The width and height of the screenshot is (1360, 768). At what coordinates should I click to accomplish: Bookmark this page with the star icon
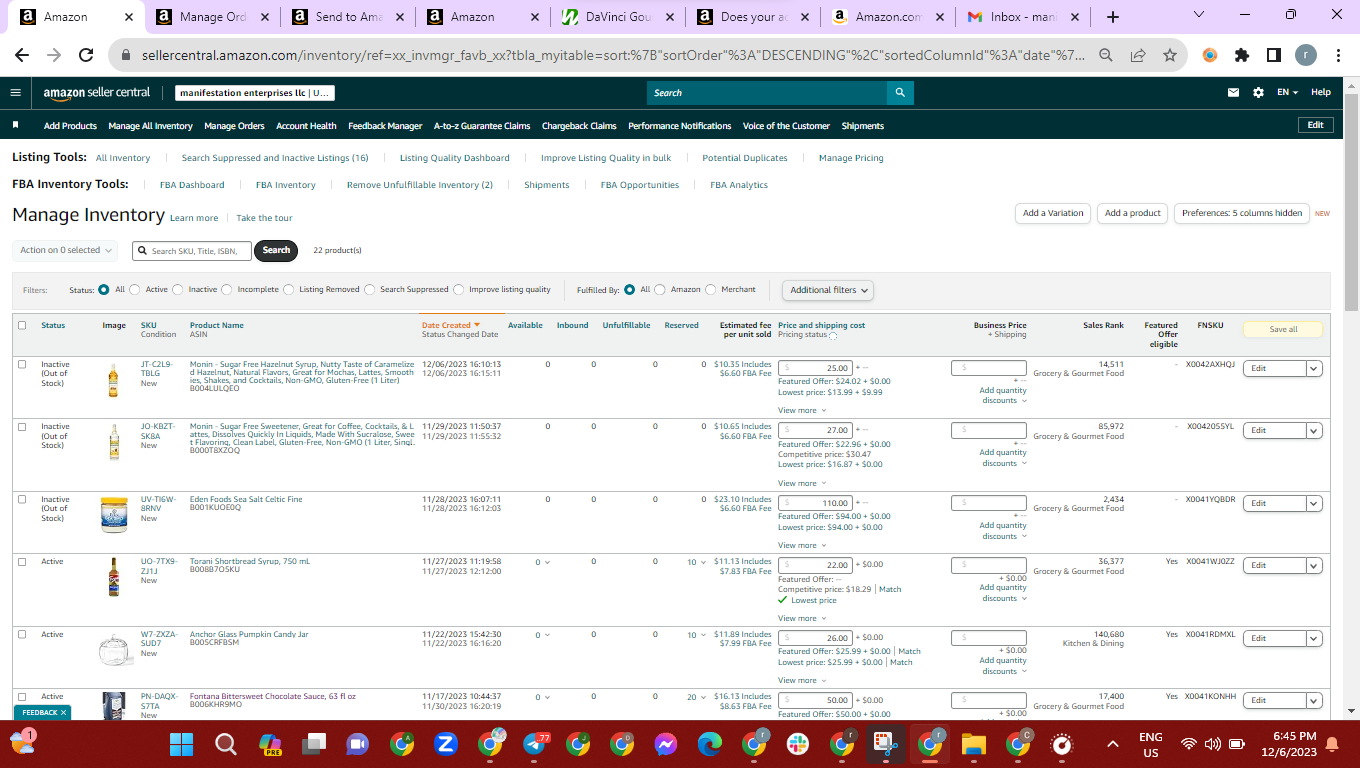tap(1170, 56)
